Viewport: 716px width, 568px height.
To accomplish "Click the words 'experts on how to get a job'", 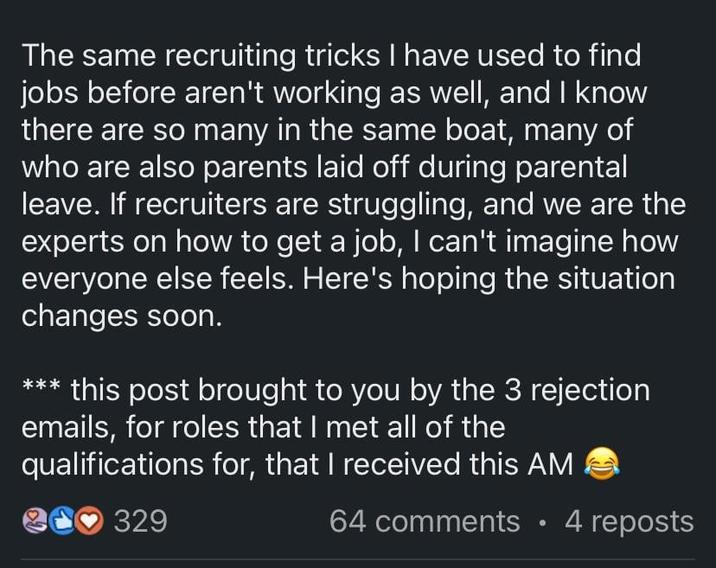I will coord(209,242).
